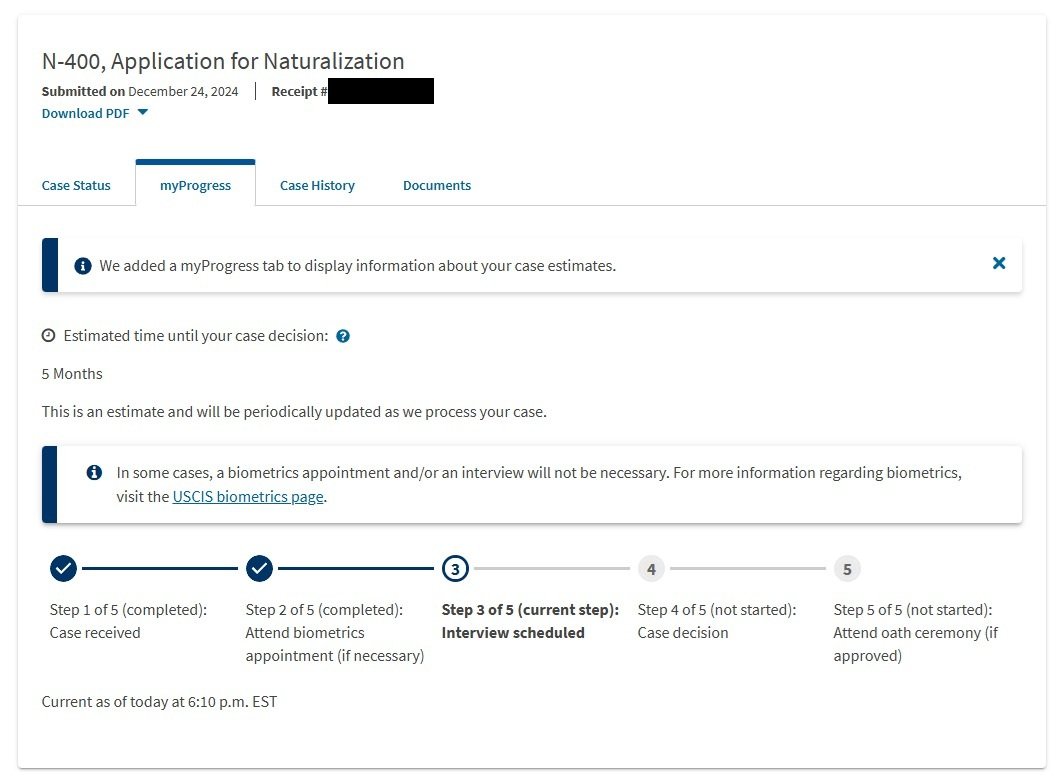Click the progress line between steps 1 and 2
Image resolution: width=1062 pixels, height=777 pixels.
(160, 569)
